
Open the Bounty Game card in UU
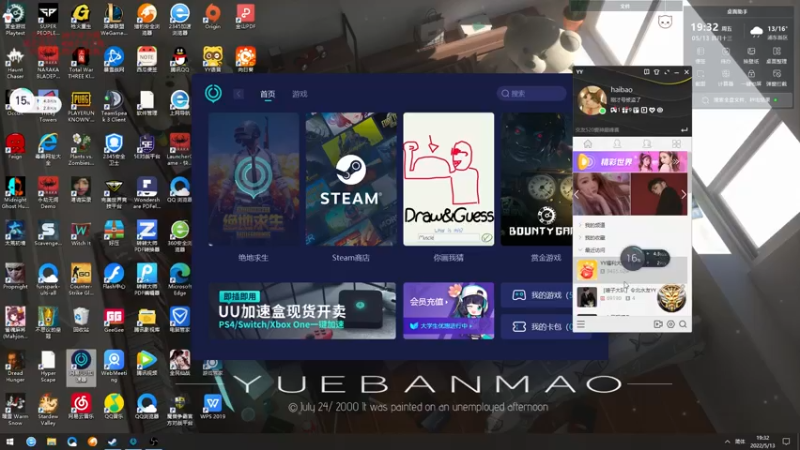click(x=537, y=179)
